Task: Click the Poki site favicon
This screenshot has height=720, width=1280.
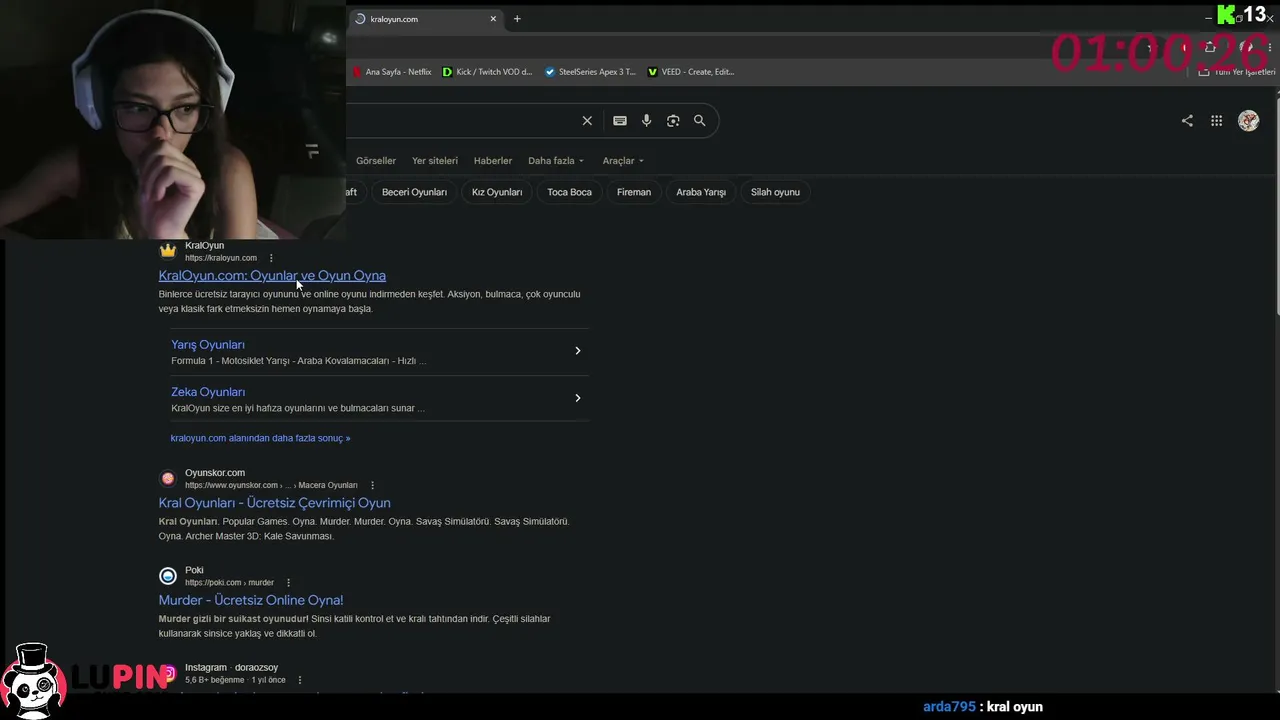Action: (168, 576)
